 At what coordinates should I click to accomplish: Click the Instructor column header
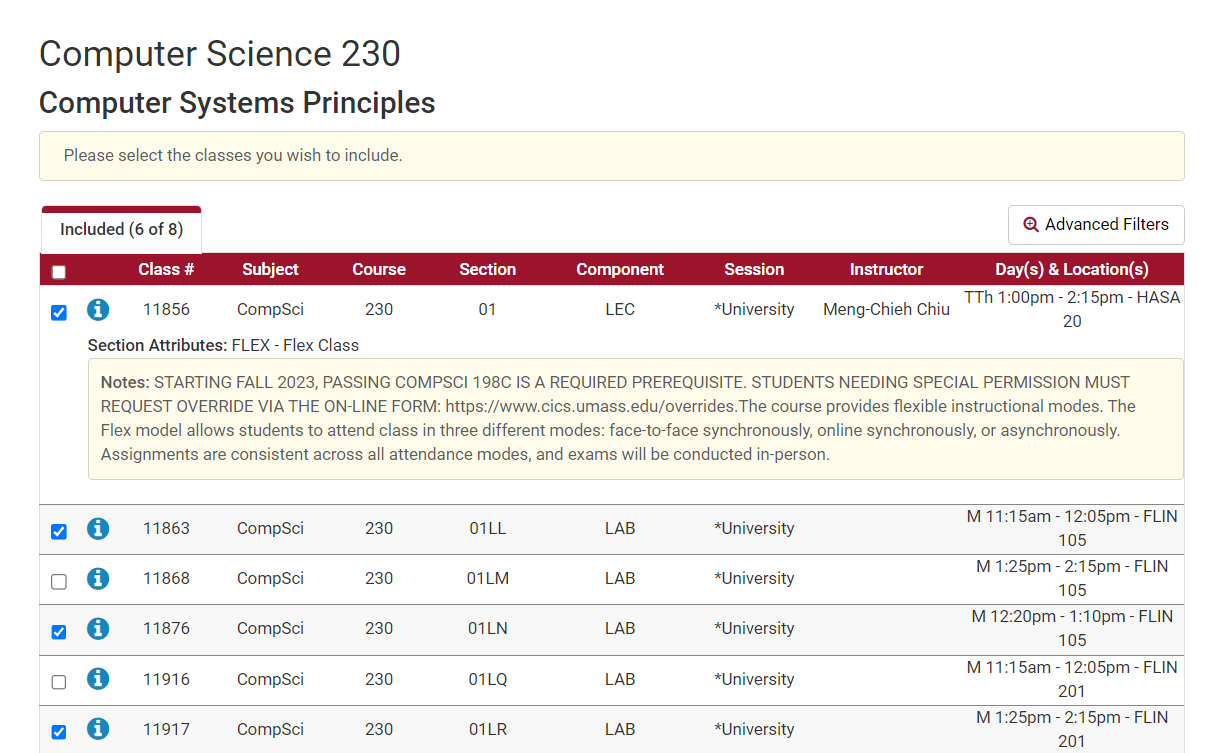coord(886,269)
